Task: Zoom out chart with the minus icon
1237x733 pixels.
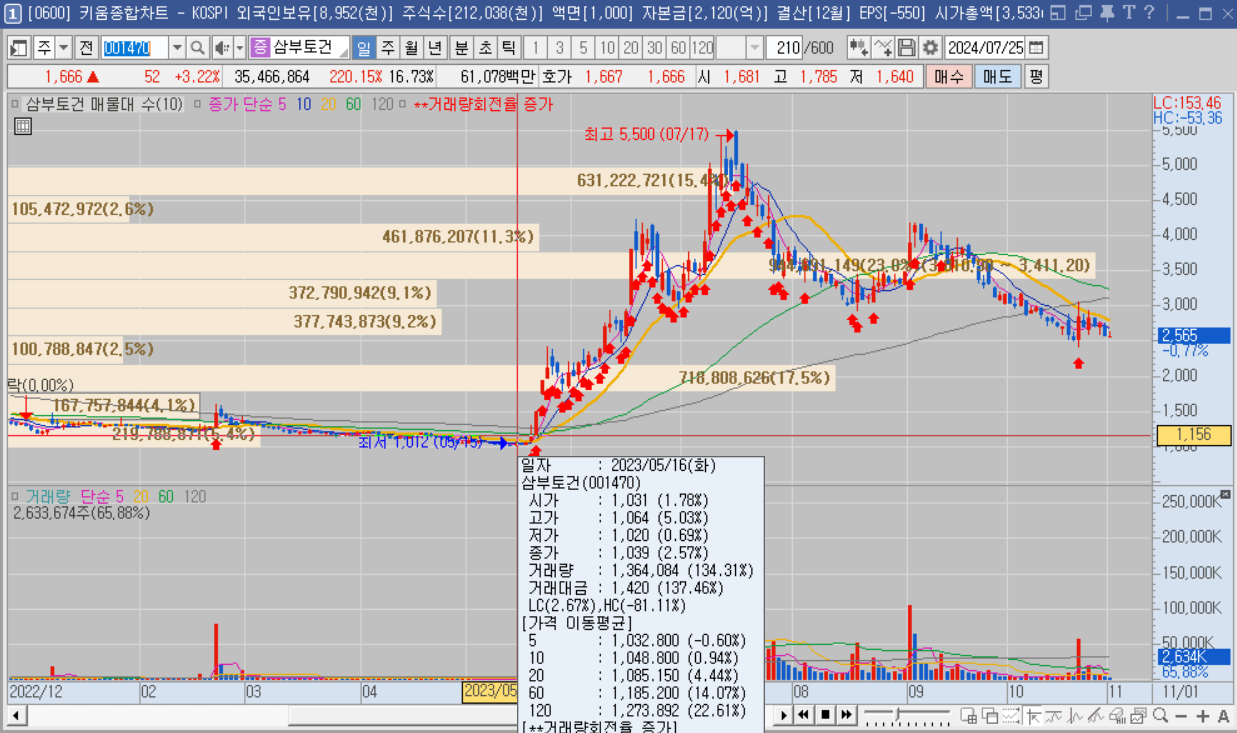Action: pos(1181,716)
